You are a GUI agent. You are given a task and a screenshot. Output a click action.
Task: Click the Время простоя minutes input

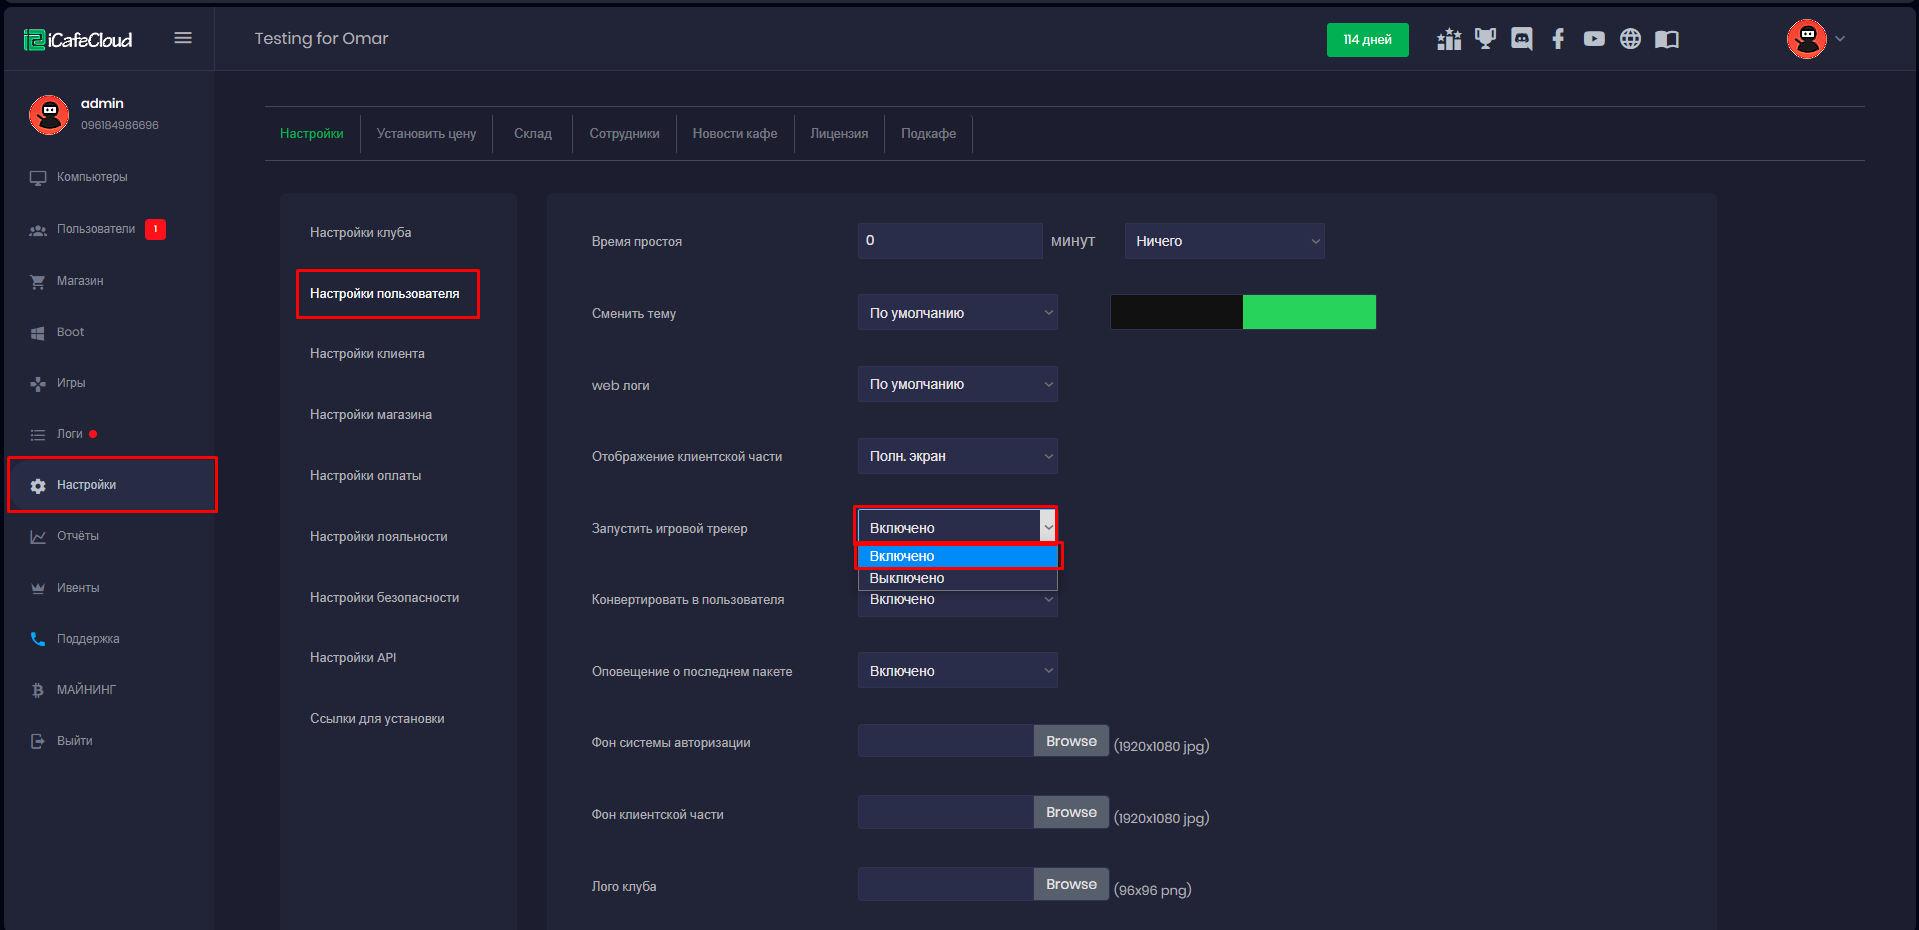click(950, 241)
